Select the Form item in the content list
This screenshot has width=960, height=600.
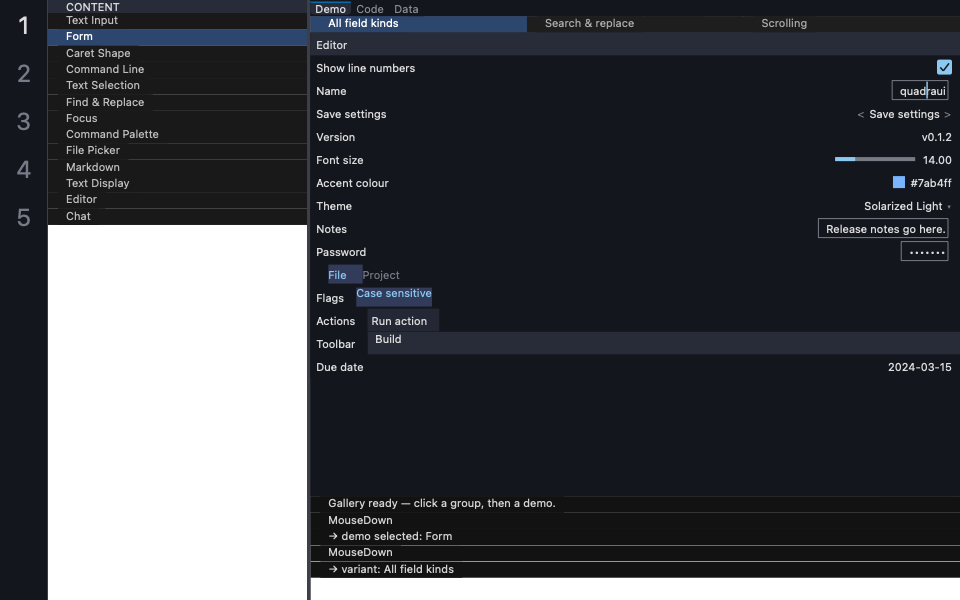(178, 37)
